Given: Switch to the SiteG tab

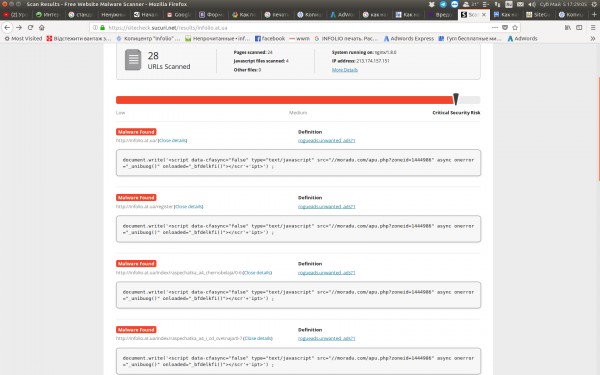Looking at the screenshot, I should [x=539, y=15].
